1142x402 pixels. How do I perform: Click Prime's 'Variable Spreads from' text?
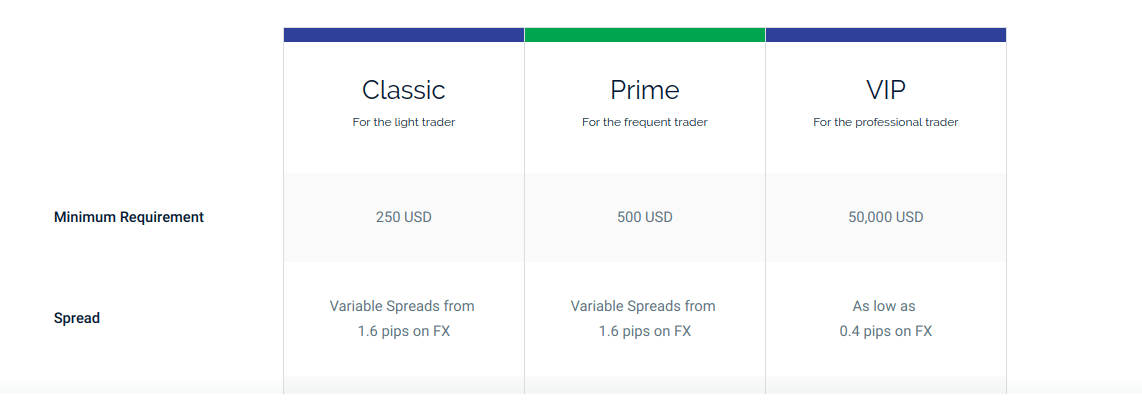[x=643, y=306]
